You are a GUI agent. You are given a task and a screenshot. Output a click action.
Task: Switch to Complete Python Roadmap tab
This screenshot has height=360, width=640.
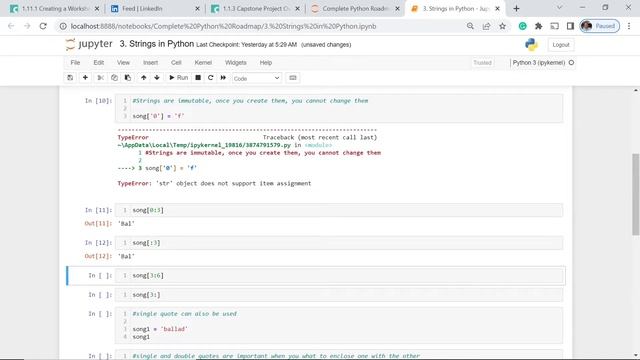pyautogui.click(x=355, y=9)
